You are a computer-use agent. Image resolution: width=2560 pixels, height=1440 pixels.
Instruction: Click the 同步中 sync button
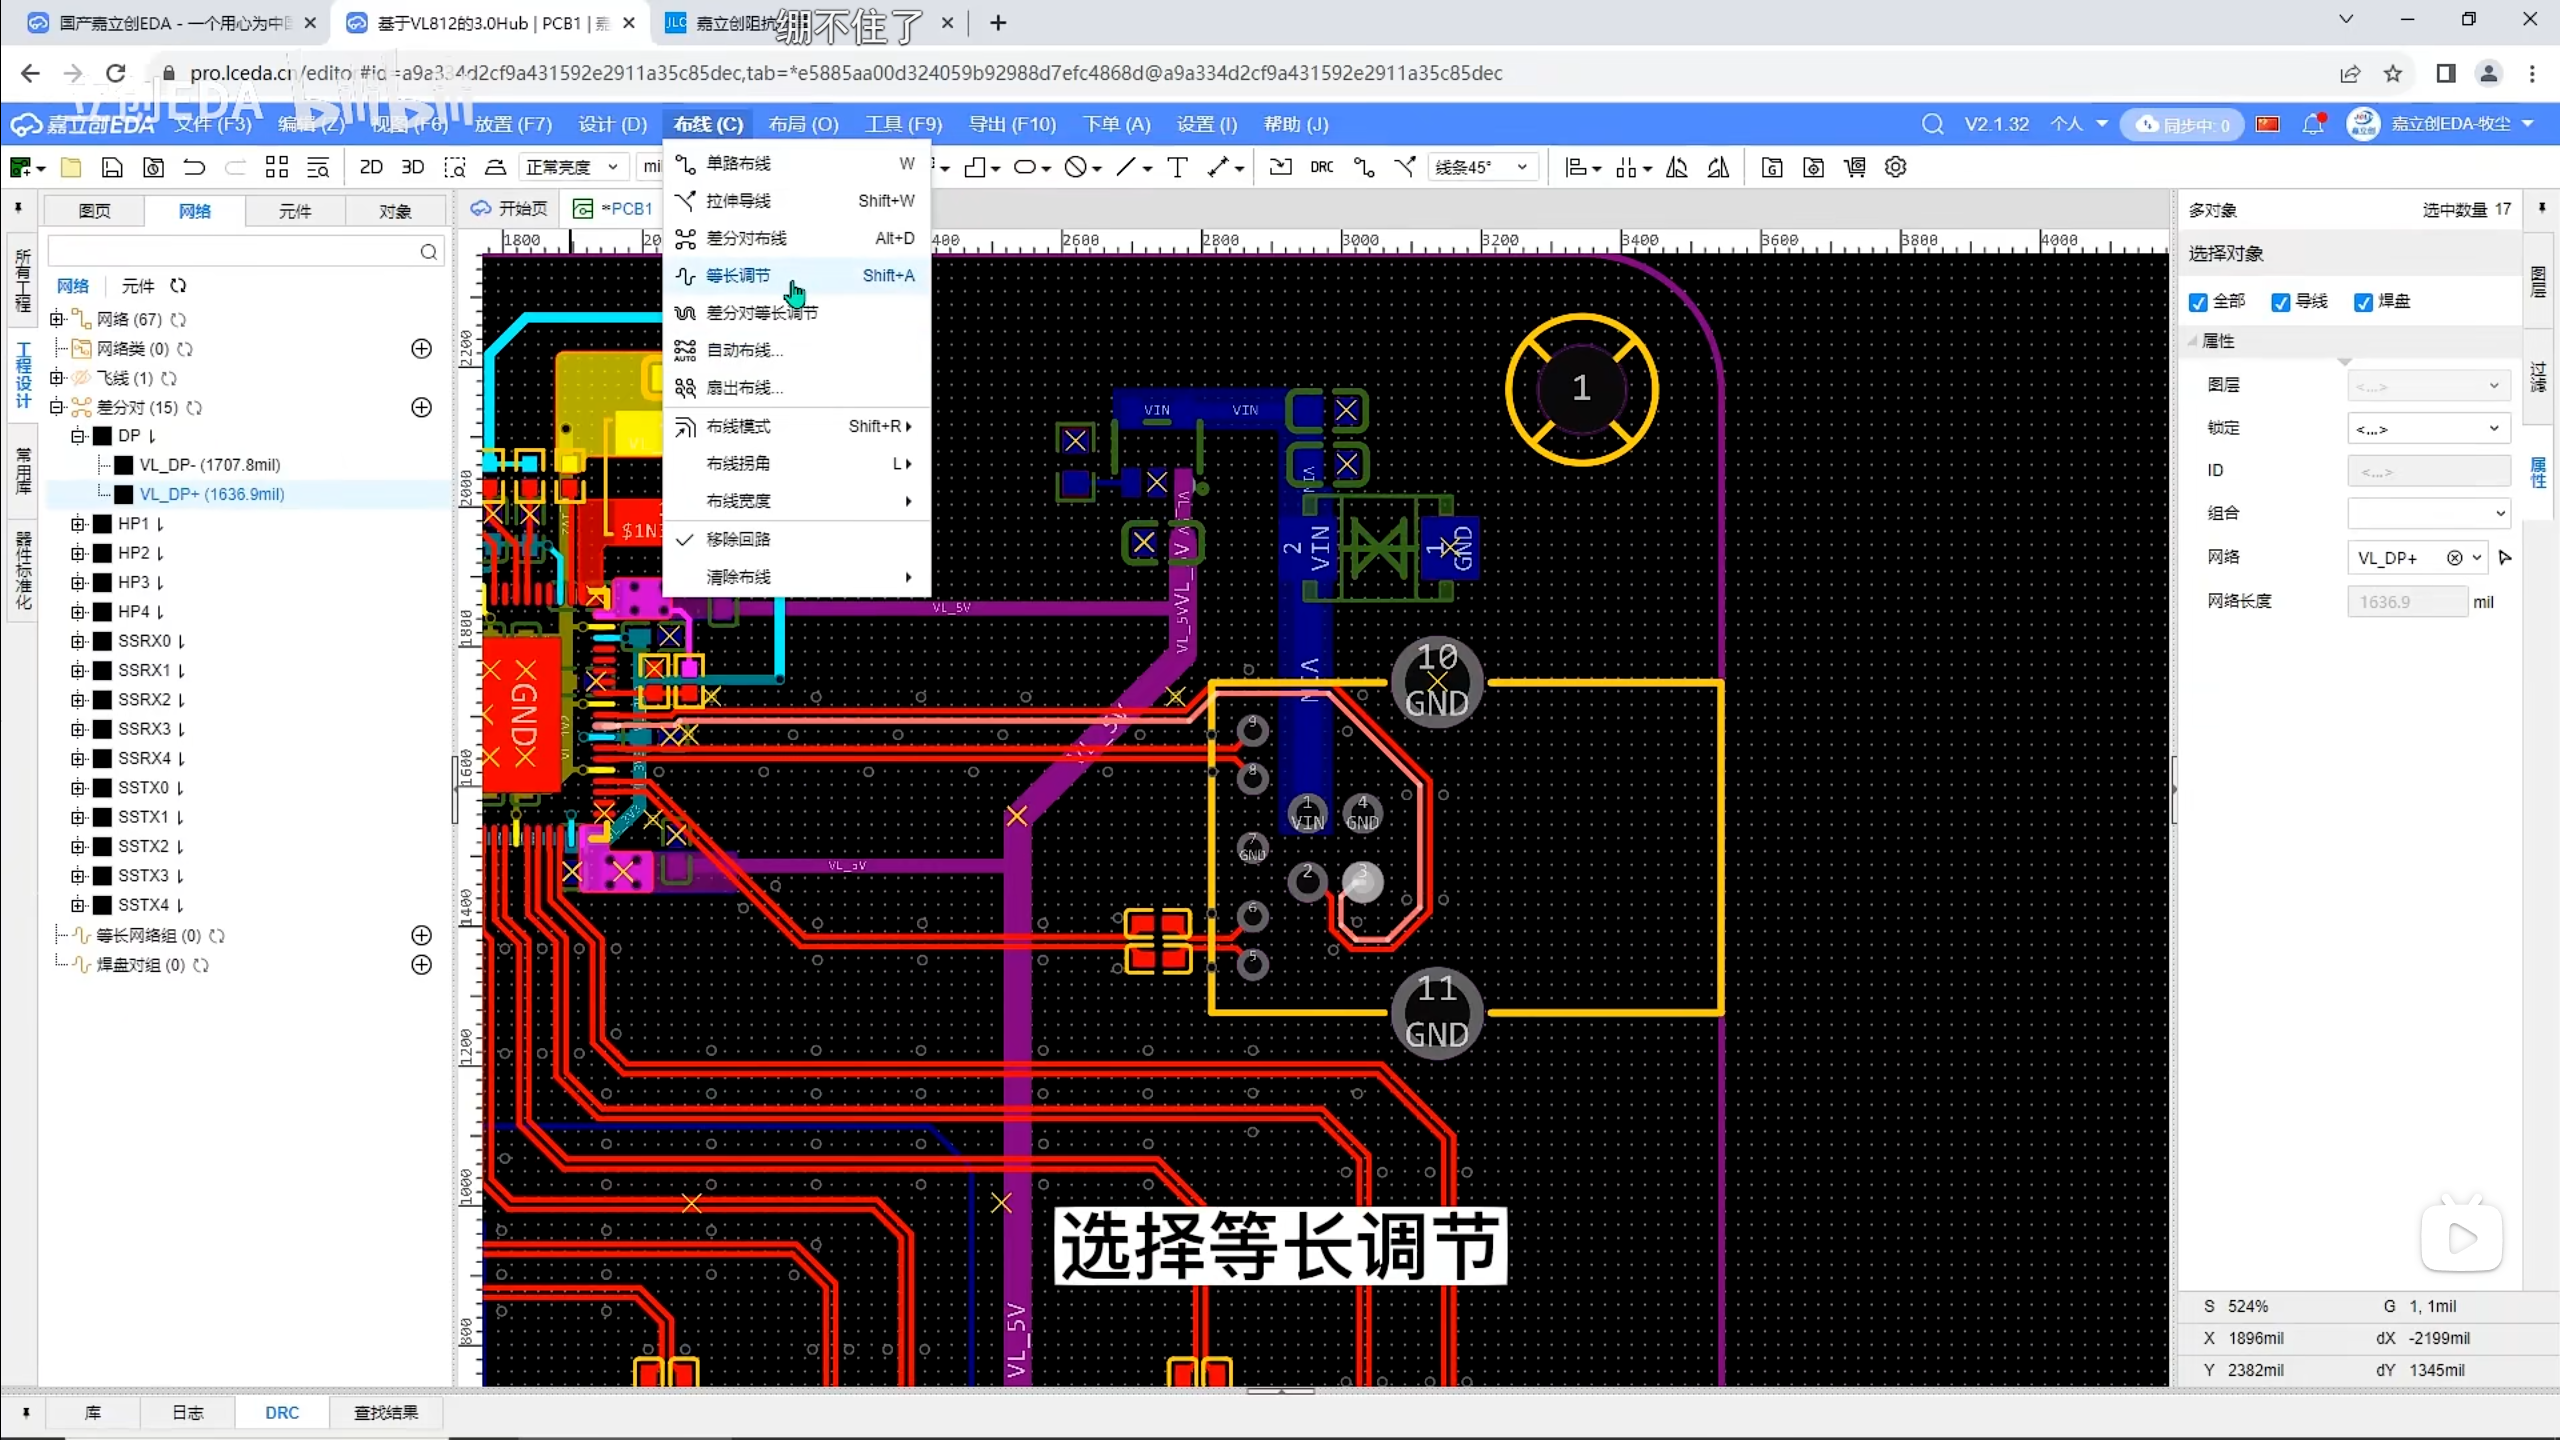click(2183, 124)
